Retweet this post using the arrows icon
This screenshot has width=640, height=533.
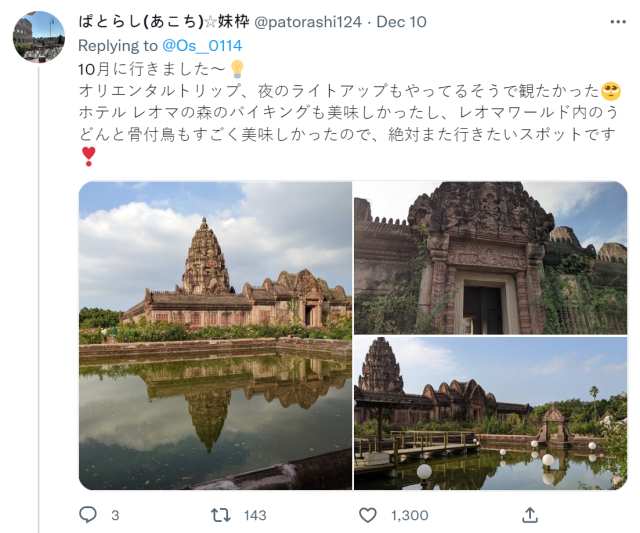pyautogui.click(x=220, y=515)
